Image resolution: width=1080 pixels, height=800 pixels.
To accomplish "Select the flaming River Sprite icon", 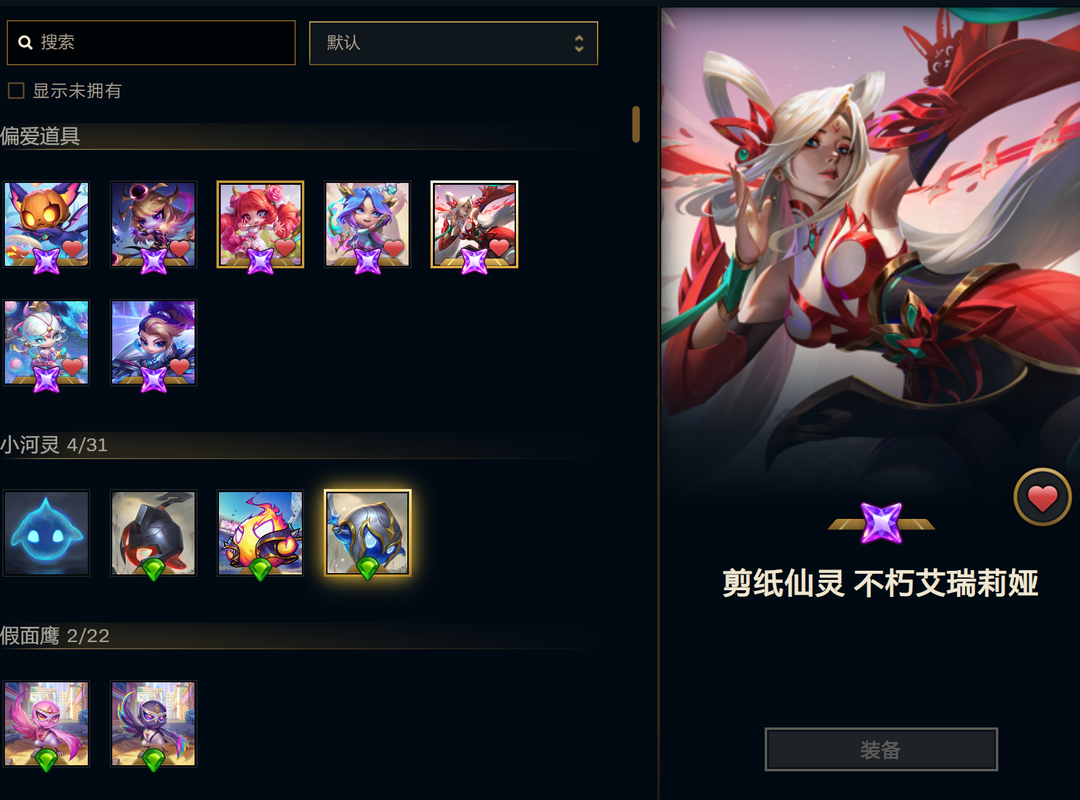I will 260,533.
